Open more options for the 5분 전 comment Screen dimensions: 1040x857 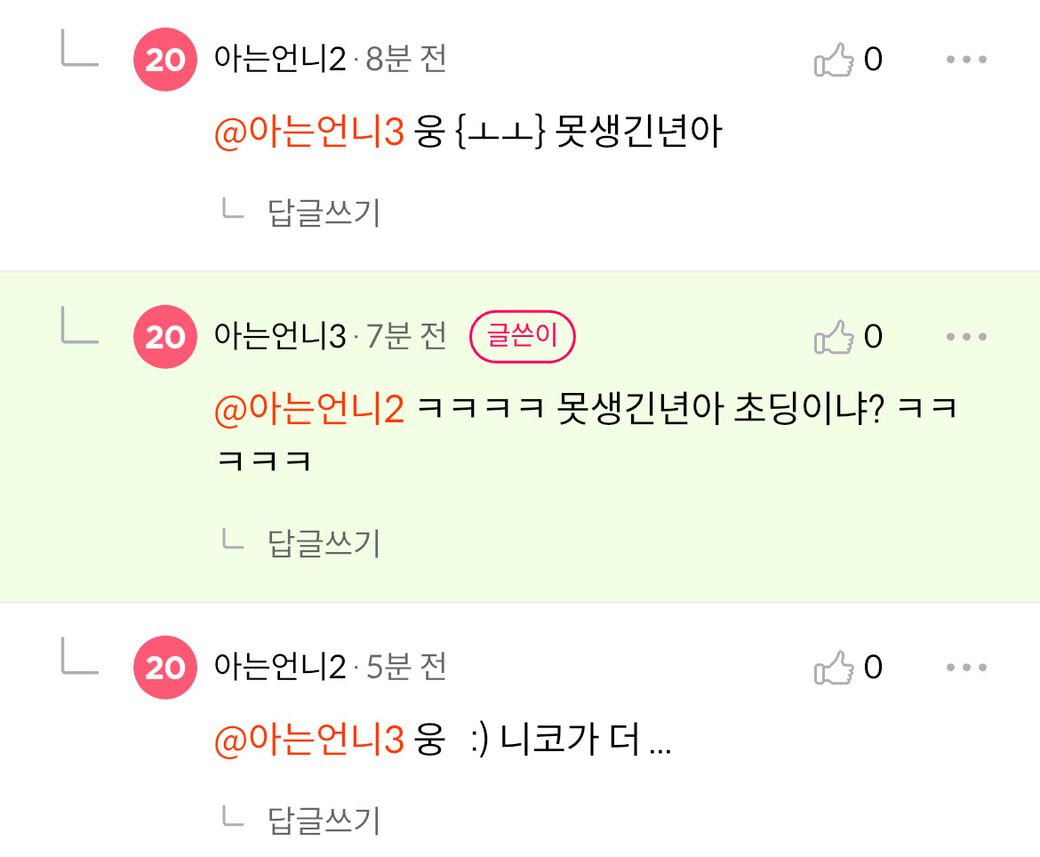[966, 667]
